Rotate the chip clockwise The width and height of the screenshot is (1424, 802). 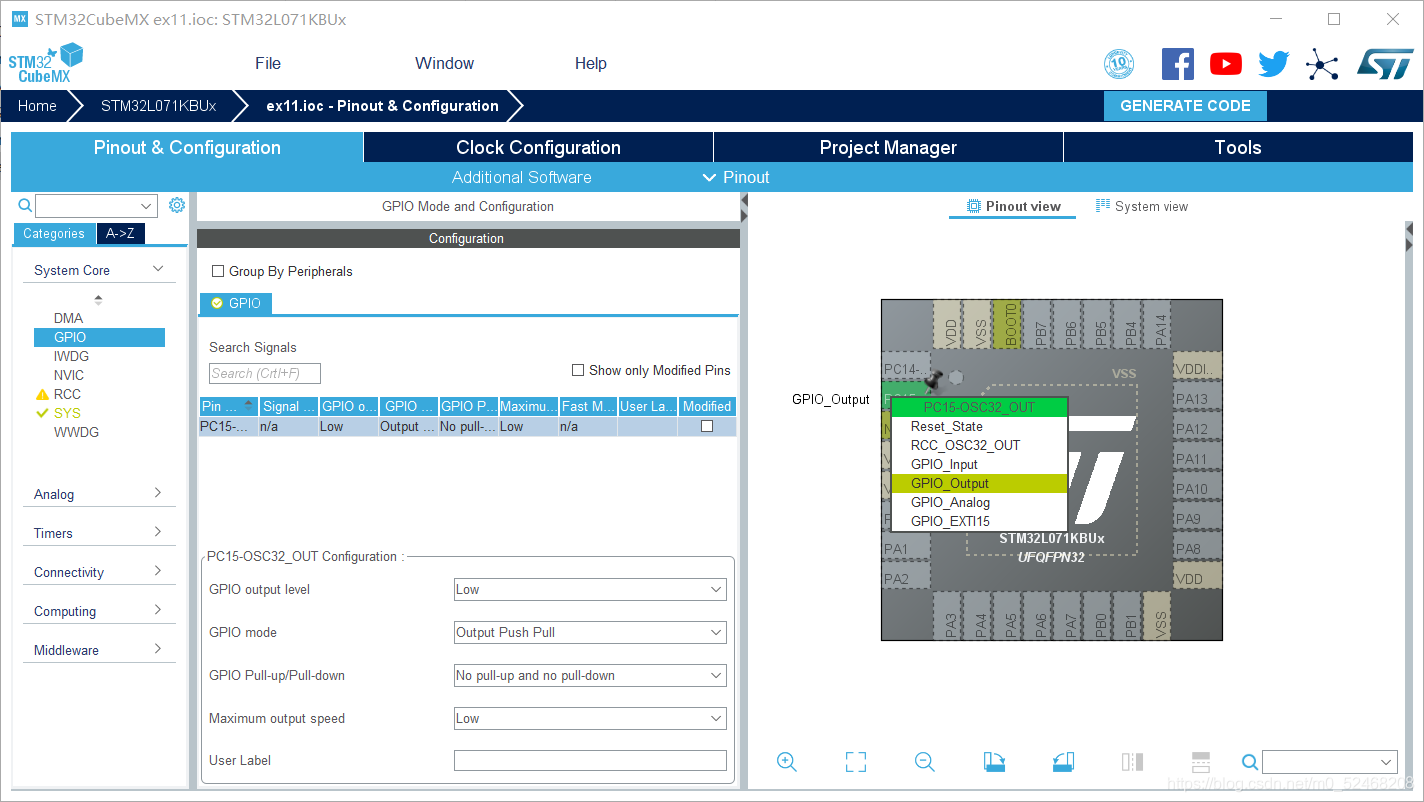click(994, 762)
